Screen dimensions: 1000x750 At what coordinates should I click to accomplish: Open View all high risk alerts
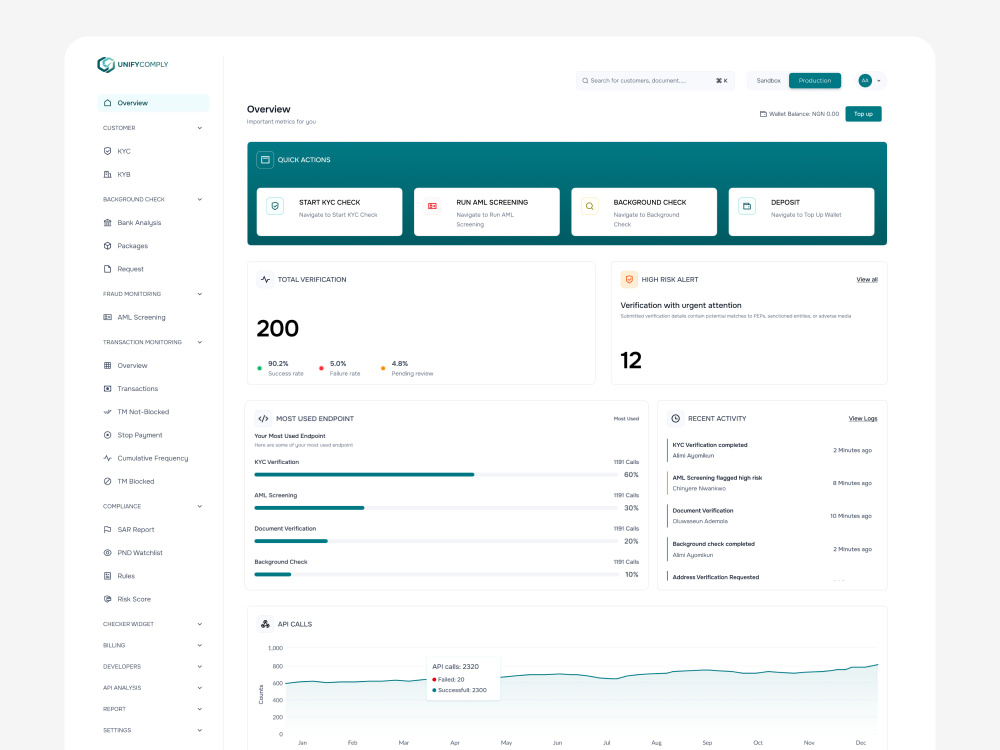tap(867, 279)
